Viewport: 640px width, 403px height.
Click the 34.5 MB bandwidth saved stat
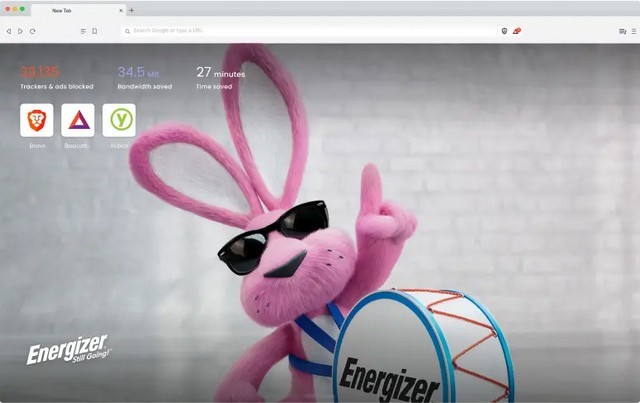point(144,78)
